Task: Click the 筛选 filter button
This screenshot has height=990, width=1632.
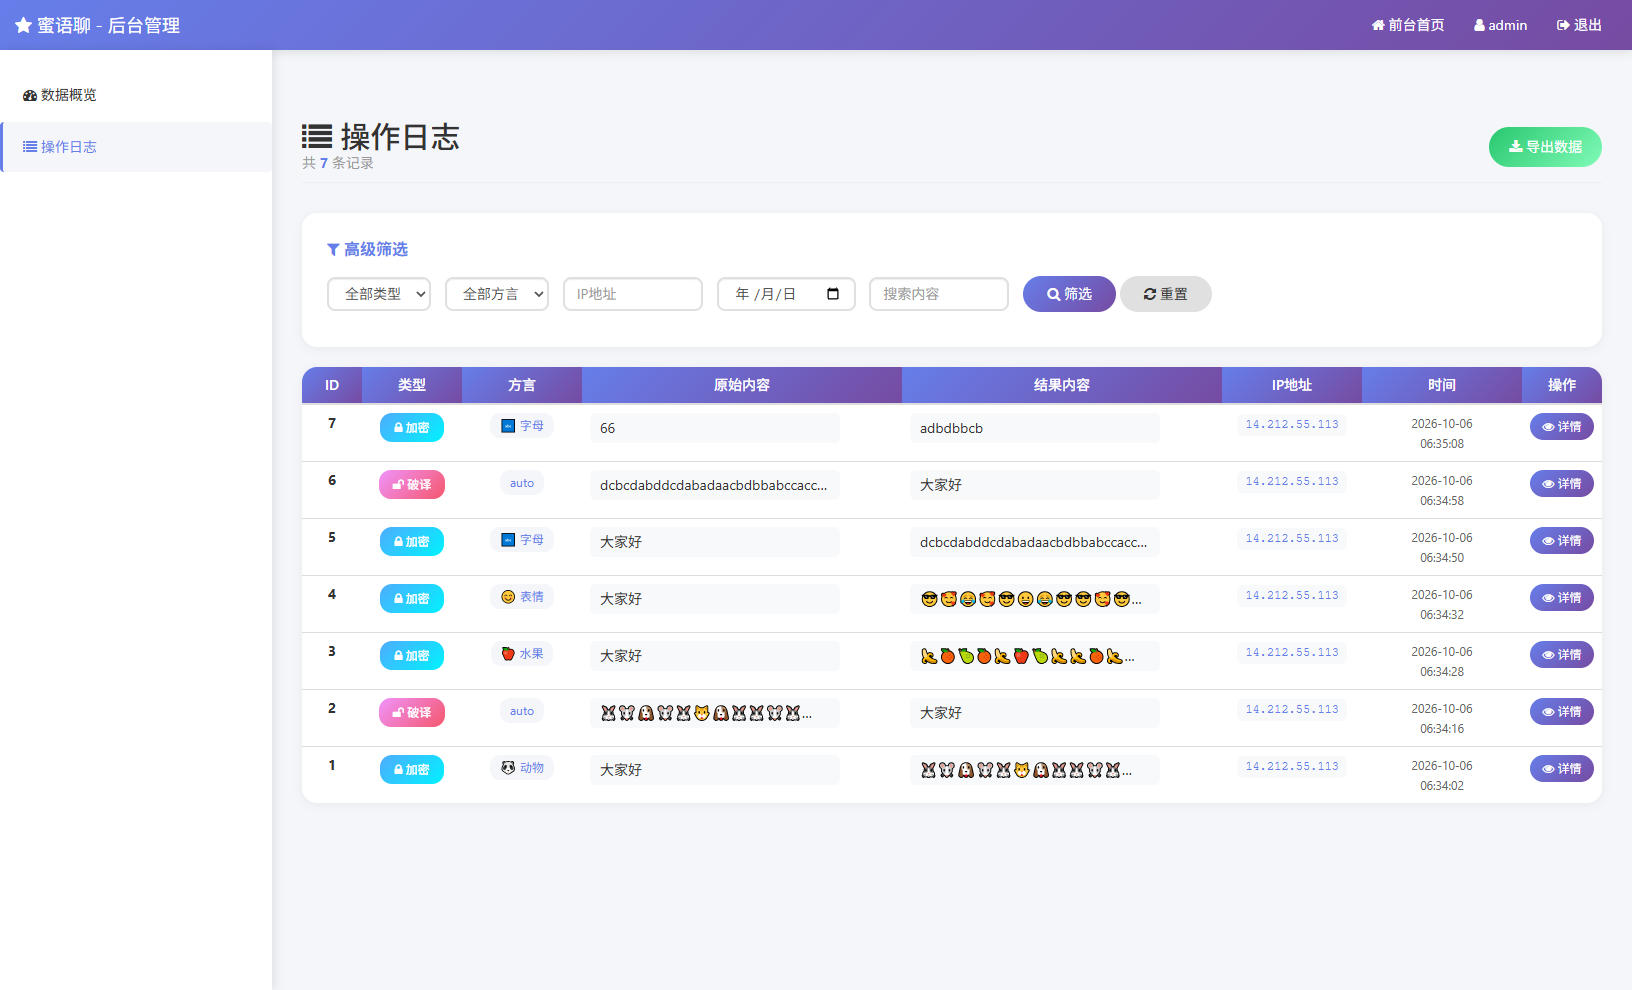Action: pyautogui.click(x=1069, y=294)
